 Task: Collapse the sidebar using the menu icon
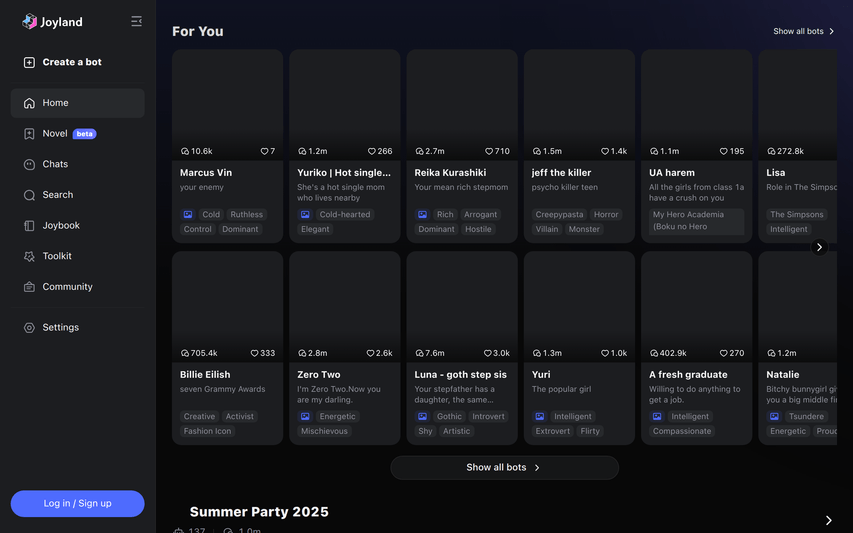[136, 21]
